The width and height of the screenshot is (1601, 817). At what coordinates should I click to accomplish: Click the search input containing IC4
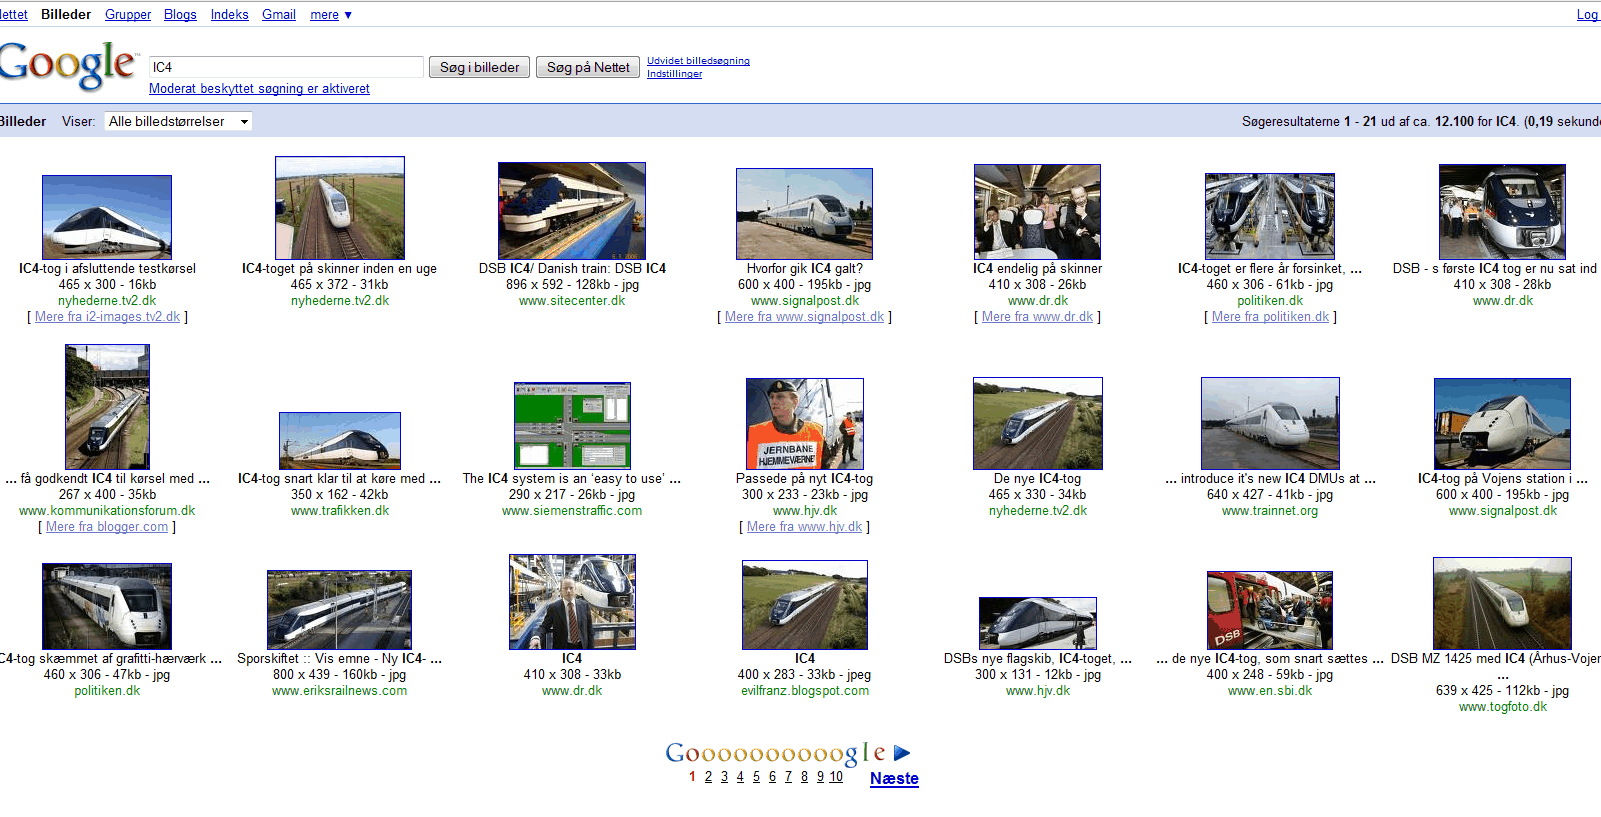coord(286,67)
